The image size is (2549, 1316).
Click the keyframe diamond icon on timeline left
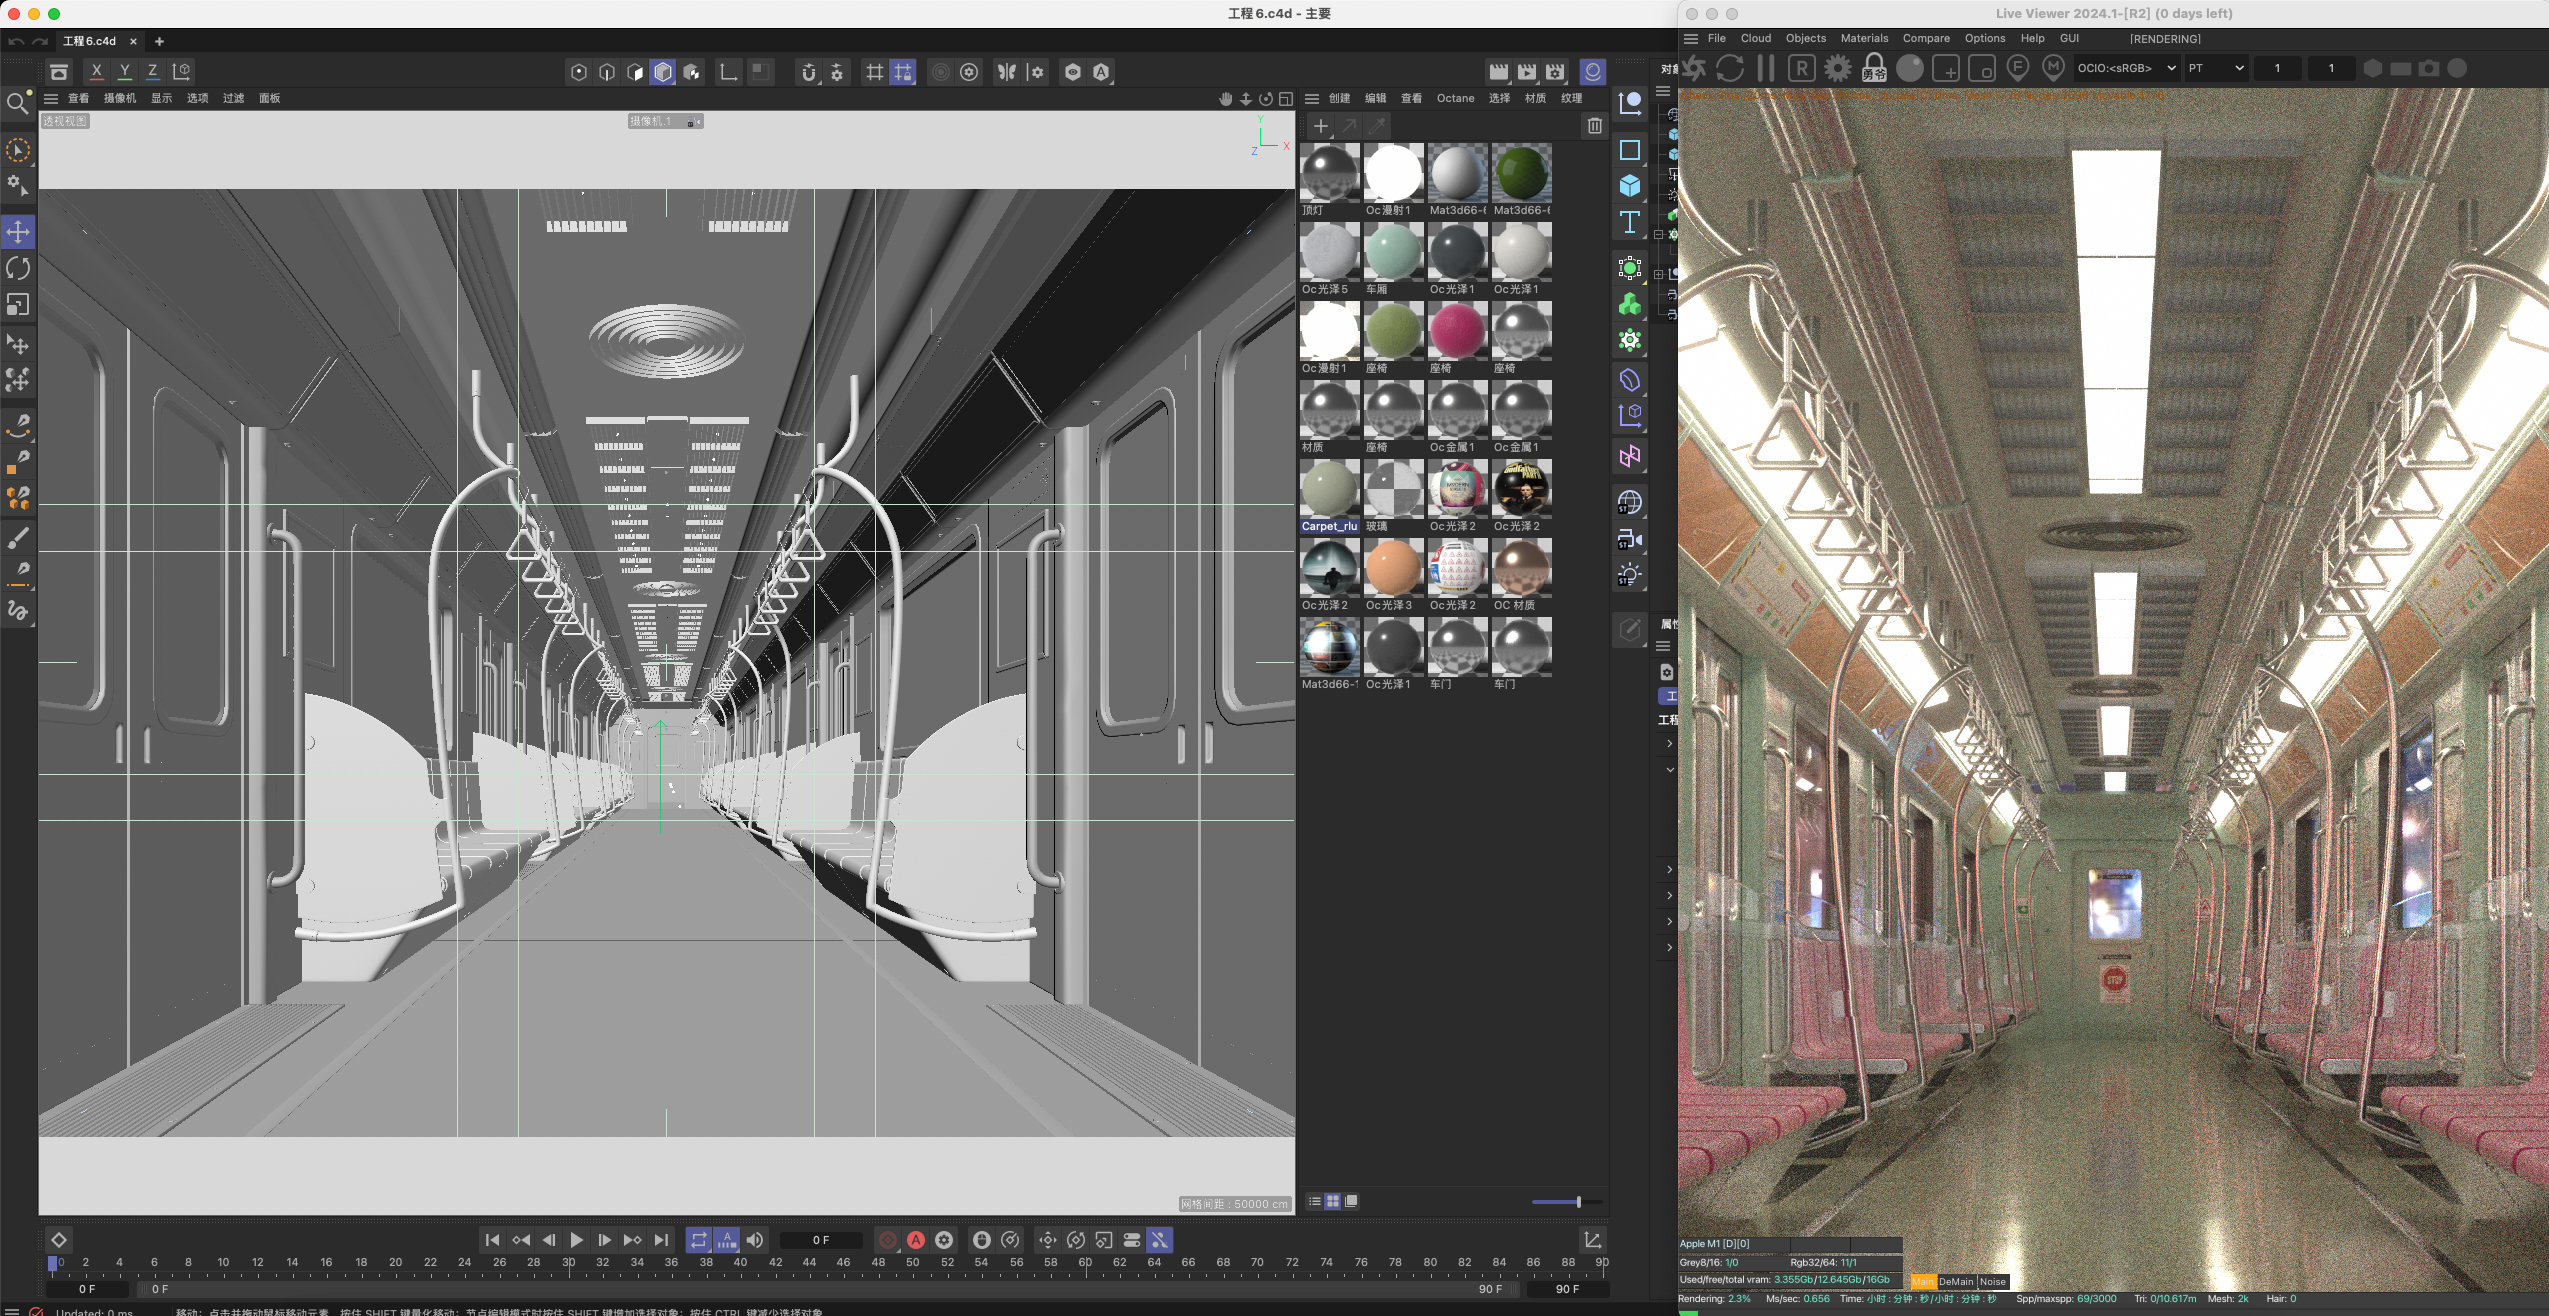(59, 1240)
